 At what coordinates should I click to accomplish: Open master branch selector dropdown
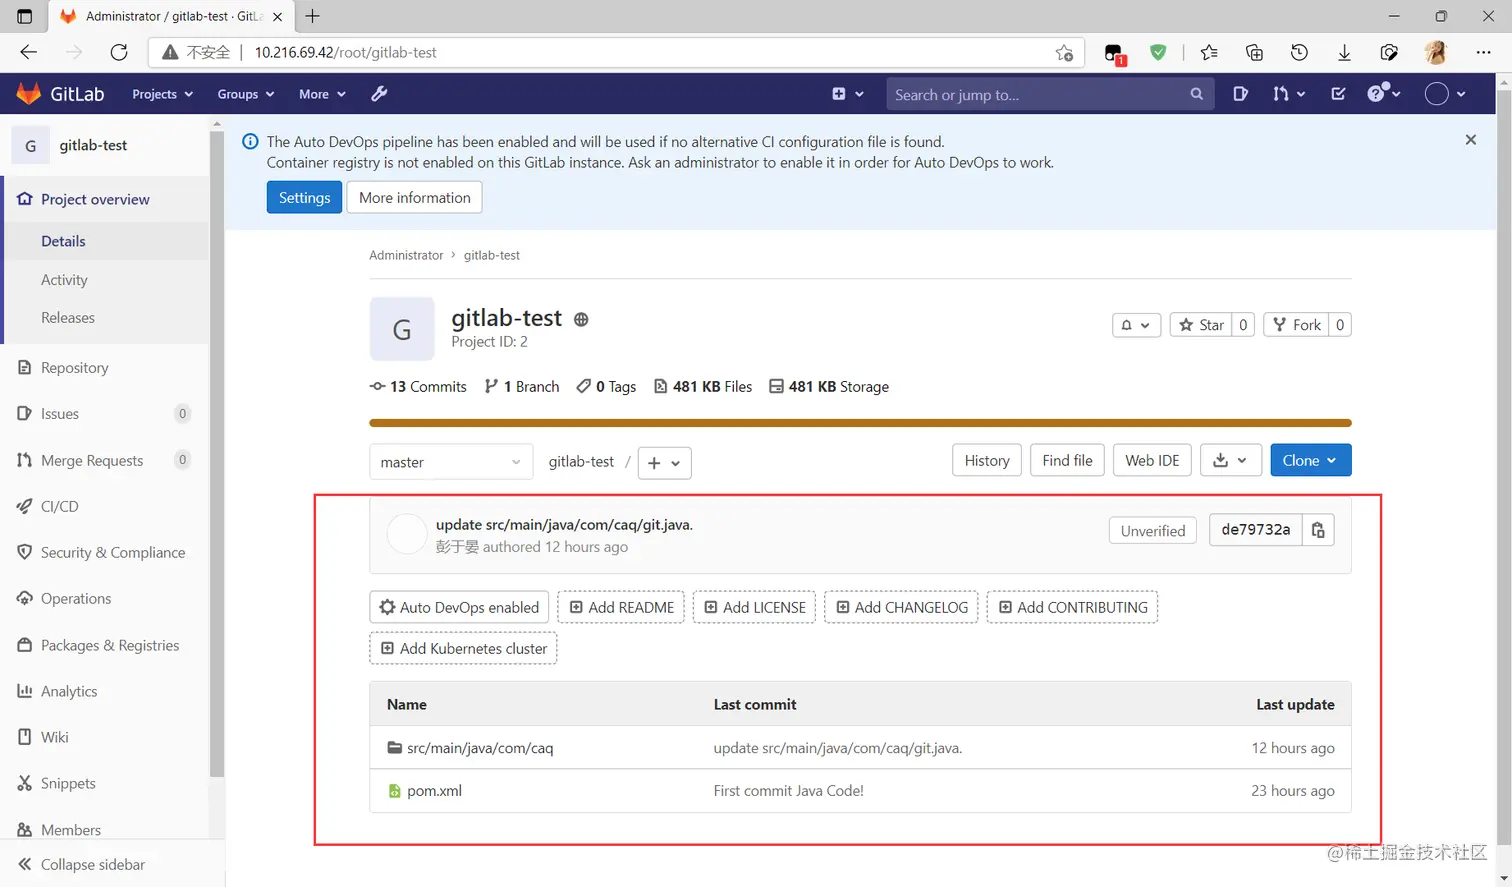450,462
